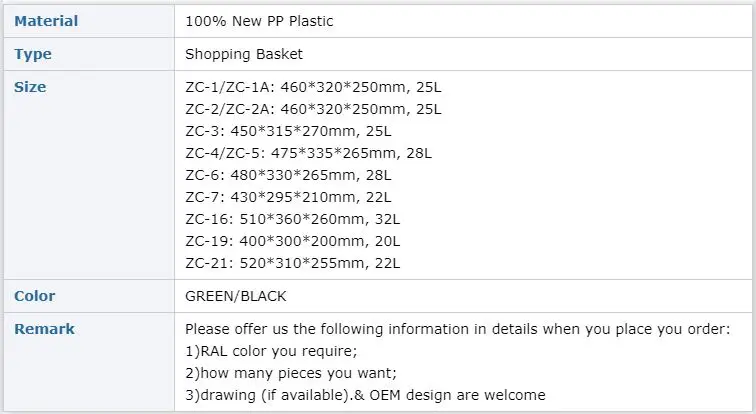Click the ZC-4/ZC-5 size entry
This screenshot has width=756, height=414.
[x=308, y=153]
